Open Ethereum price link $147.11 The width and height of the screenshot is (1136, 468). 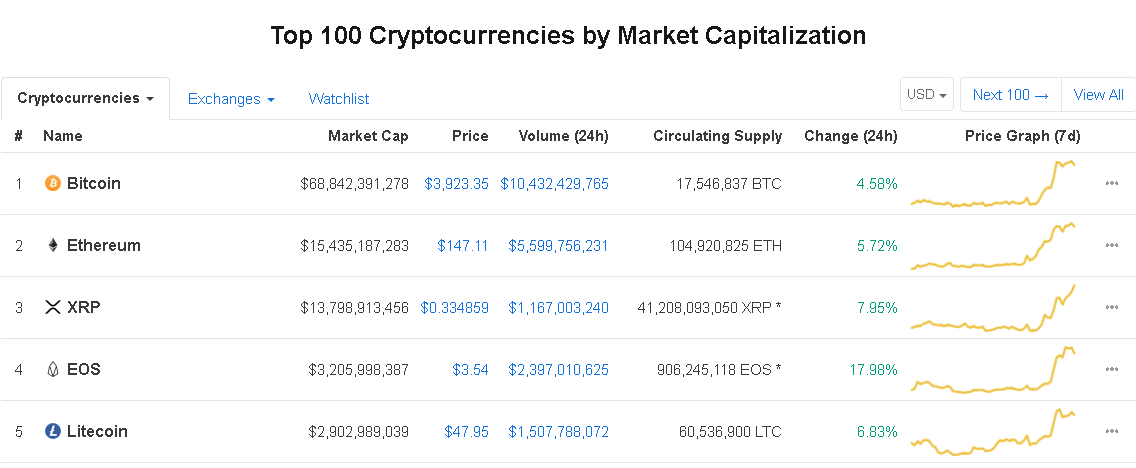(463, 246)
